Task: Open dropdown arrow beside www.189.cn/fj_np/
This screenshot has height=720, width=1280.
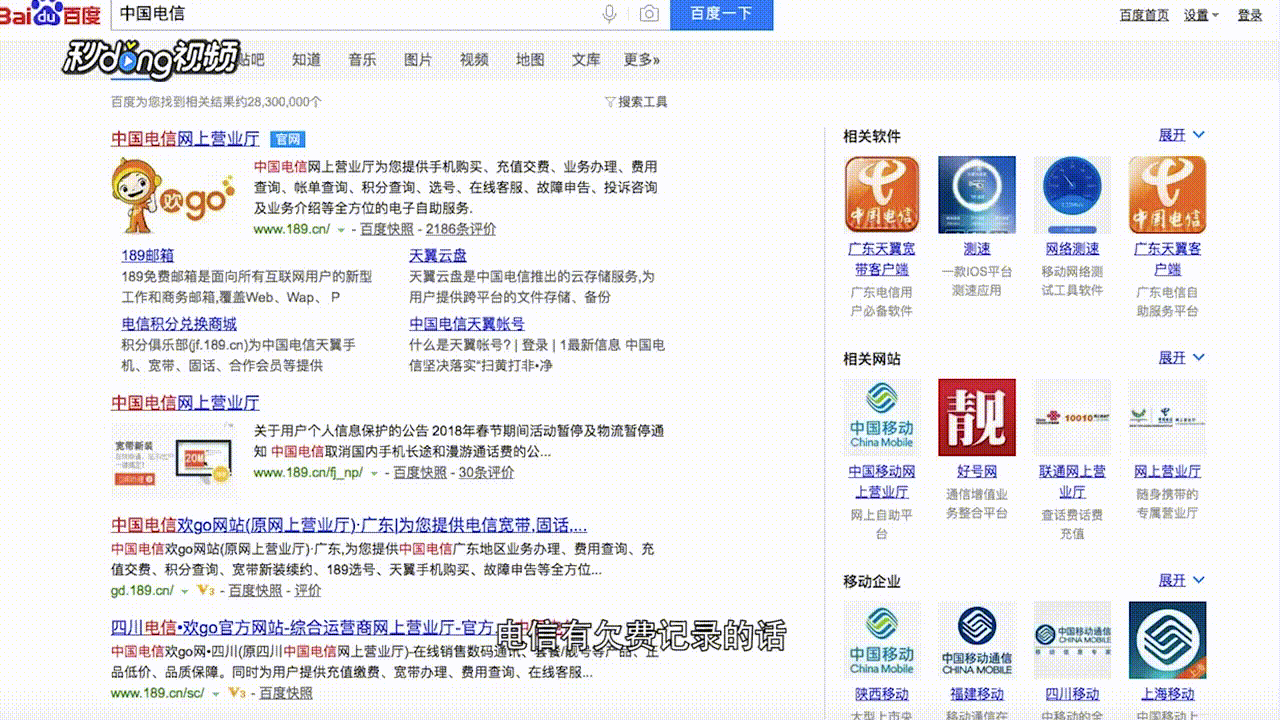Action: point(374,474)
